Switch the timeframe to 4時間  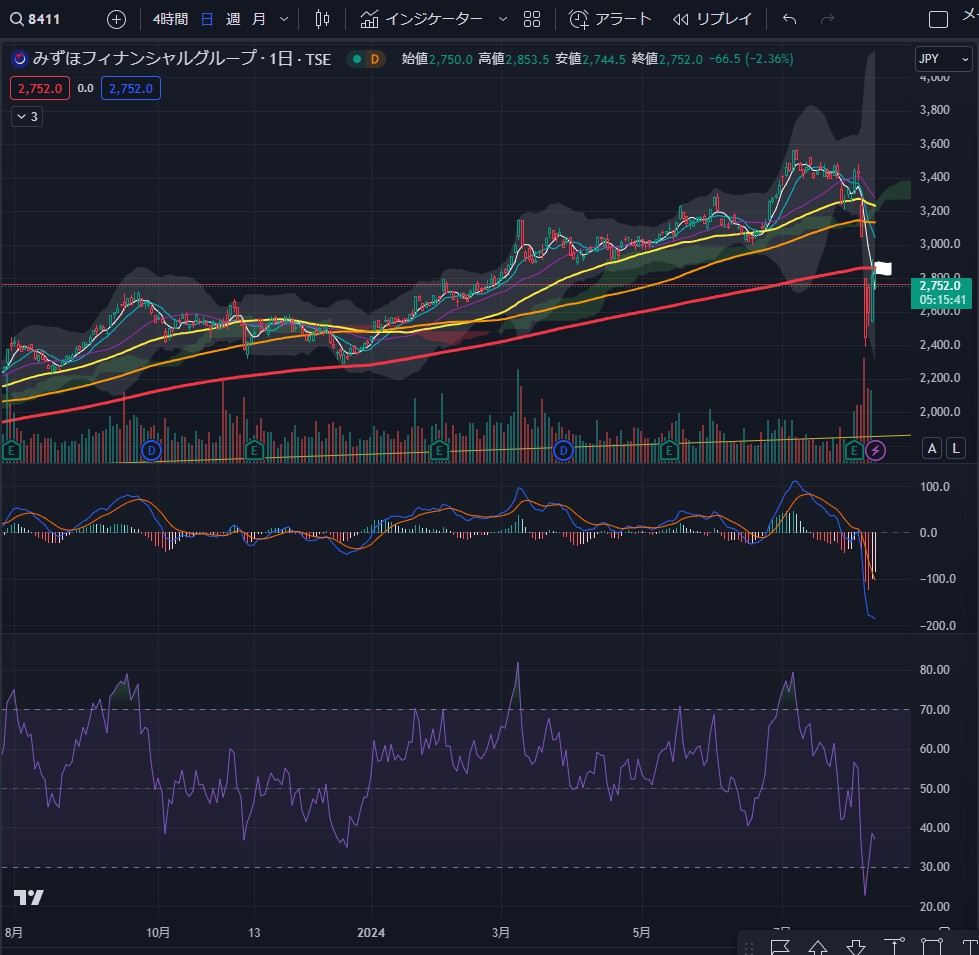click(x=170, y=19)
